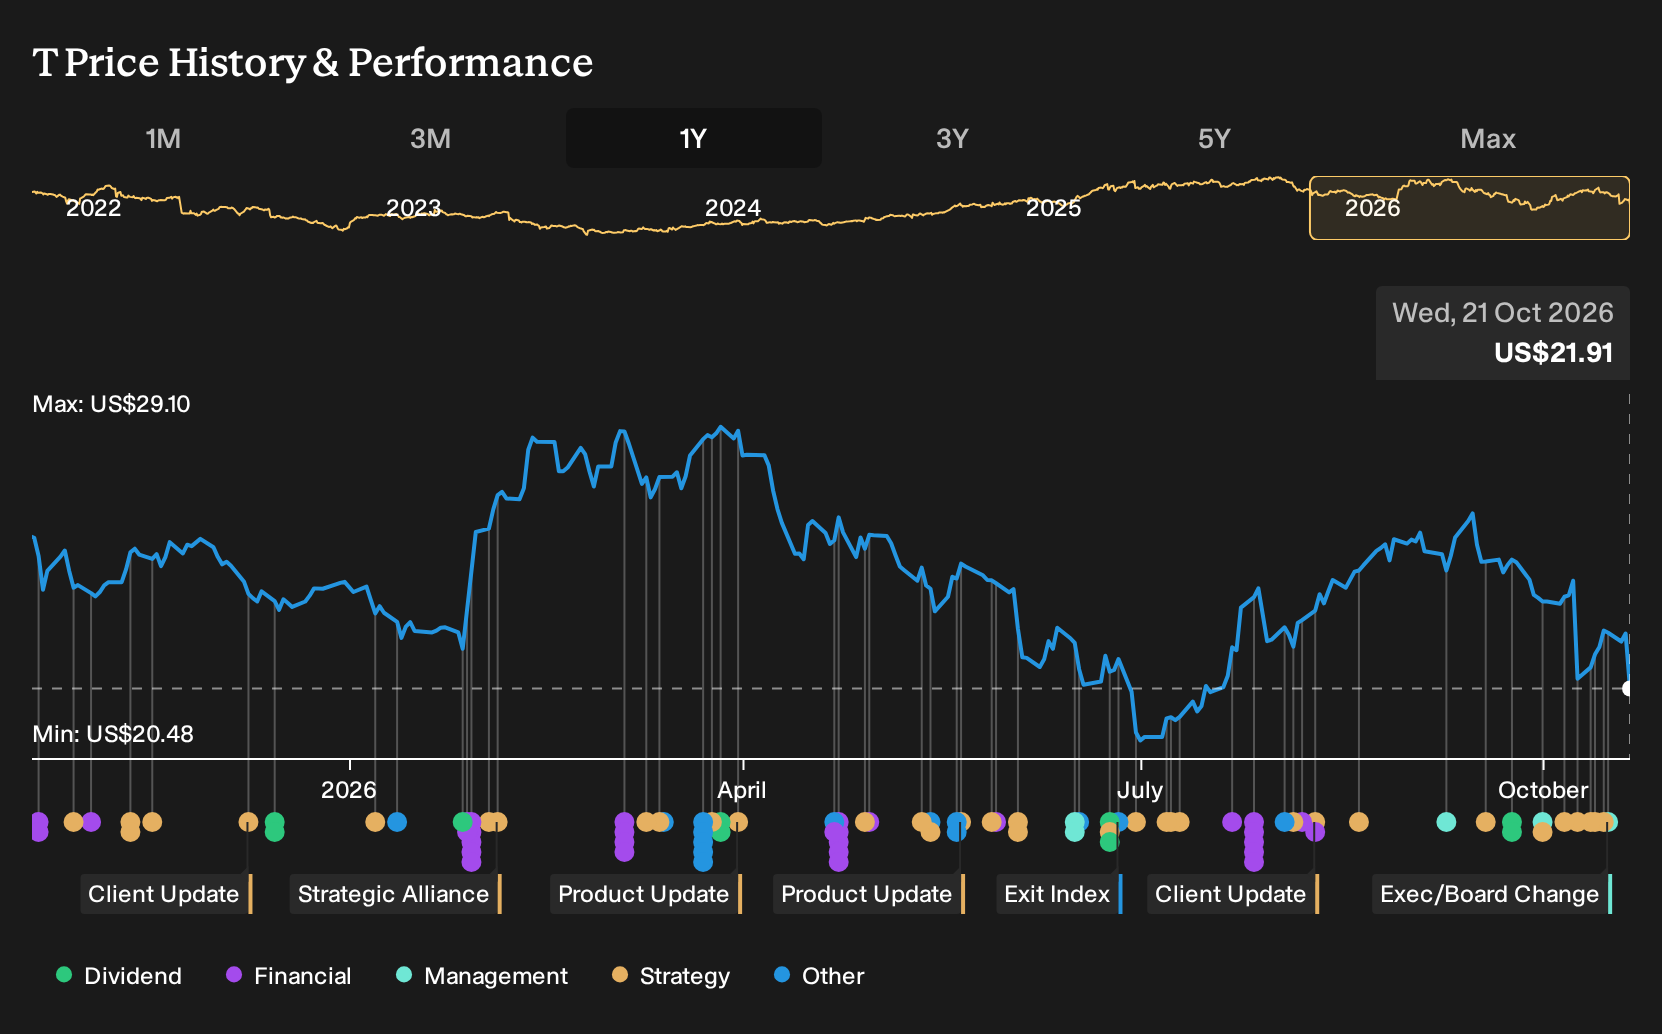Open the Client Update label after July
1662x1034 pixels.
coord(1232,894)
